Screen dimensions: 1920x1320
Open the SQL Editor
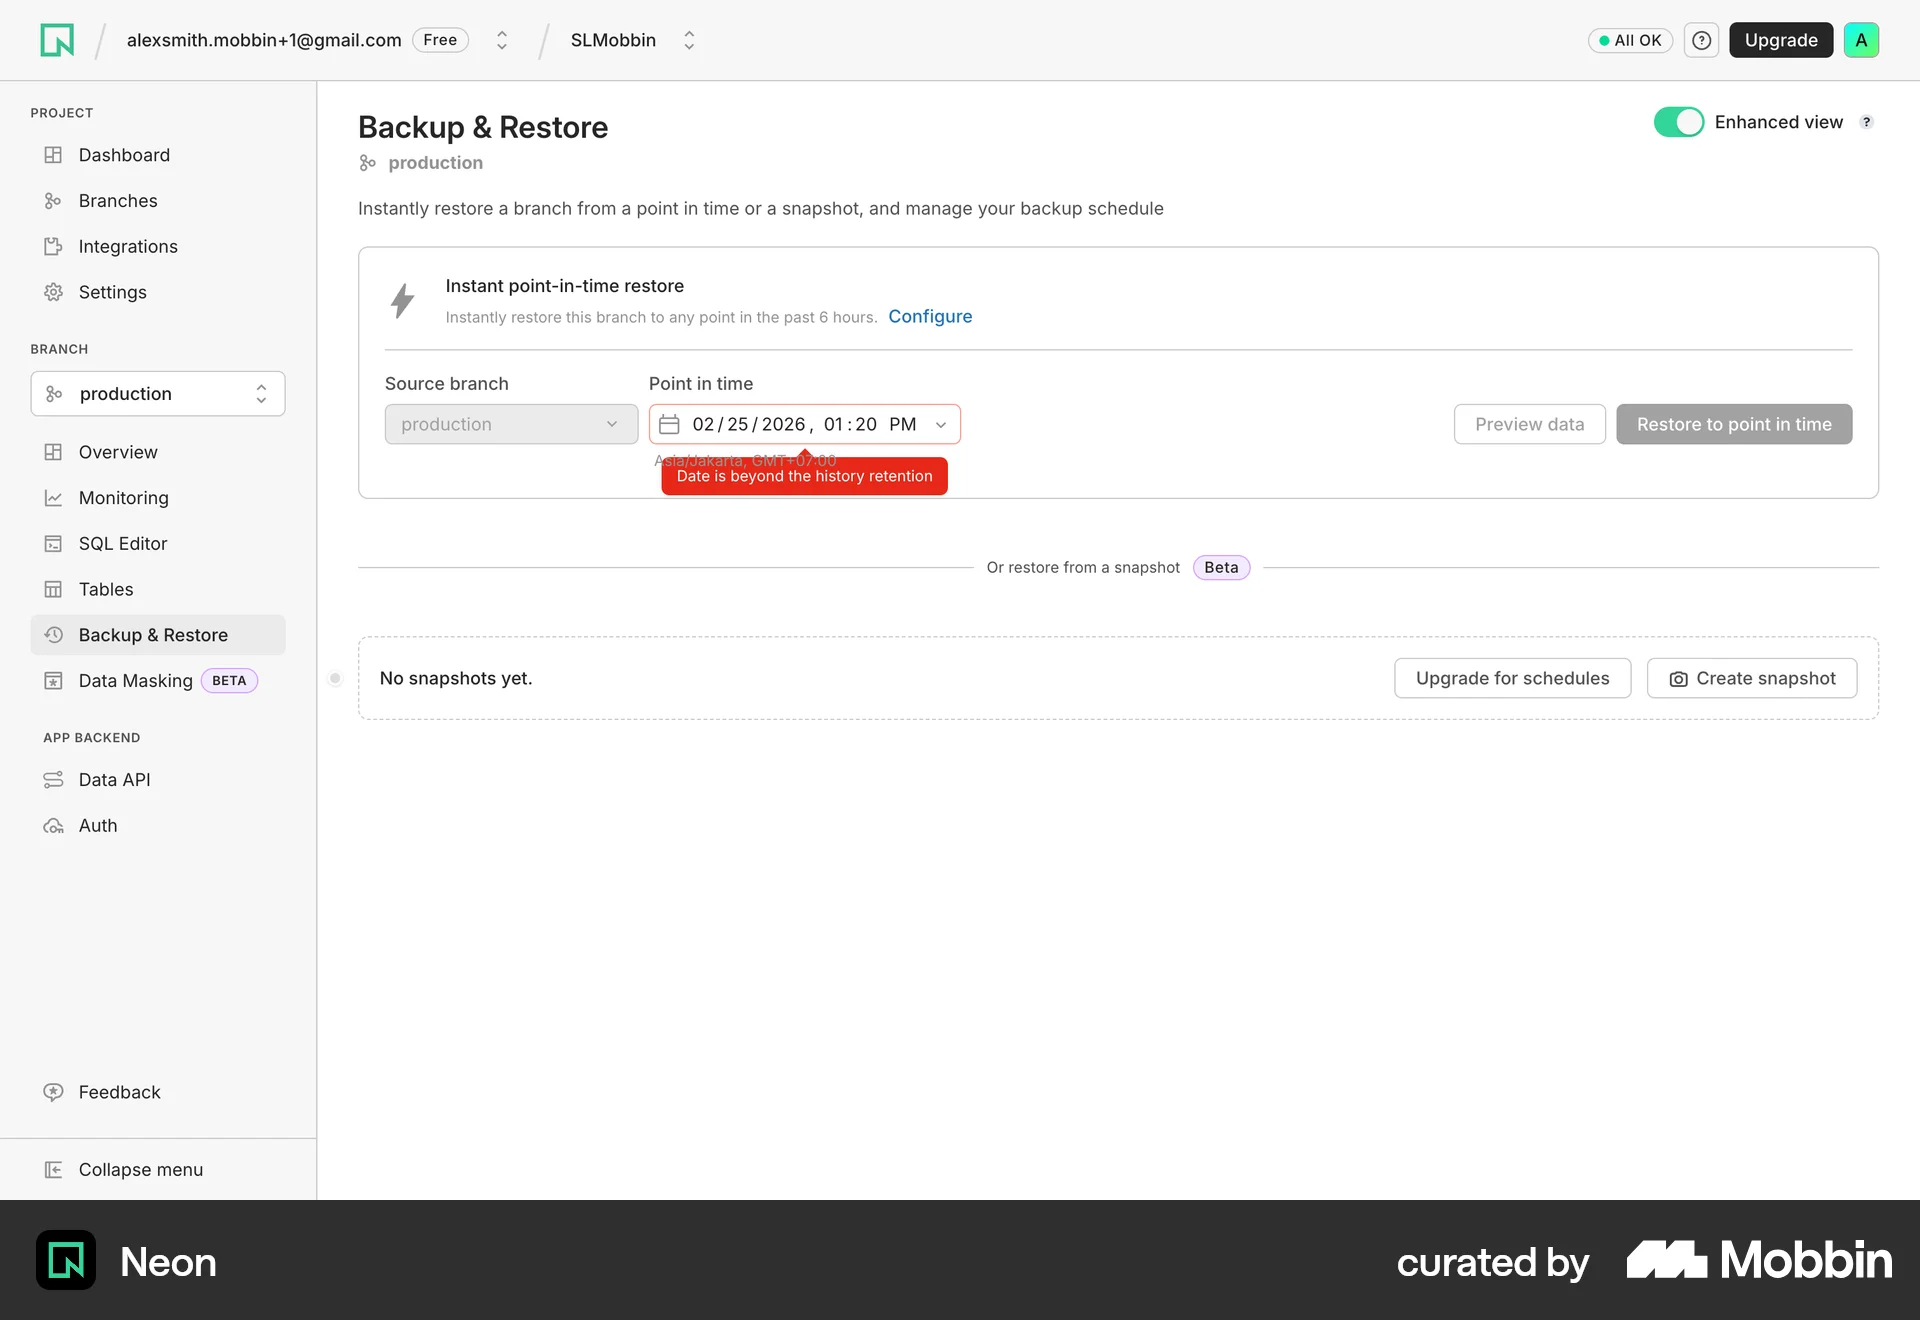click(158, 544)
